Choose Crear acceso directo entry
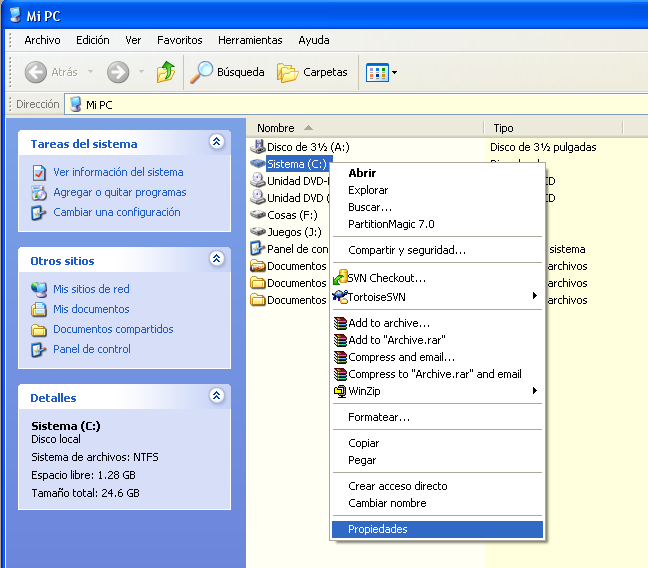648x568 pixels. pos(437,486)
